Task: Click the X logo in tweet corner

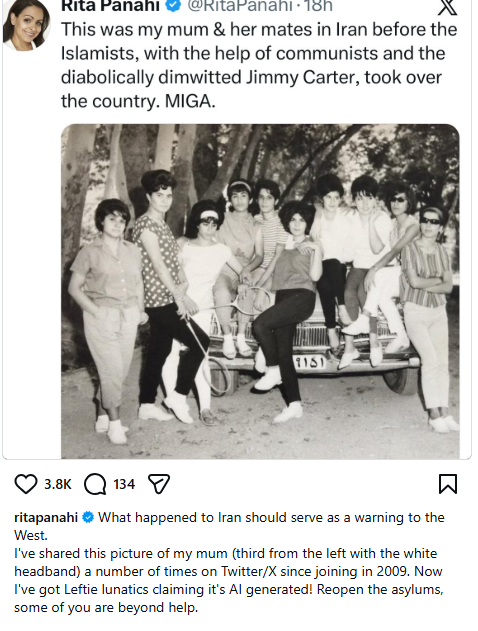Action: pos(447,6)
